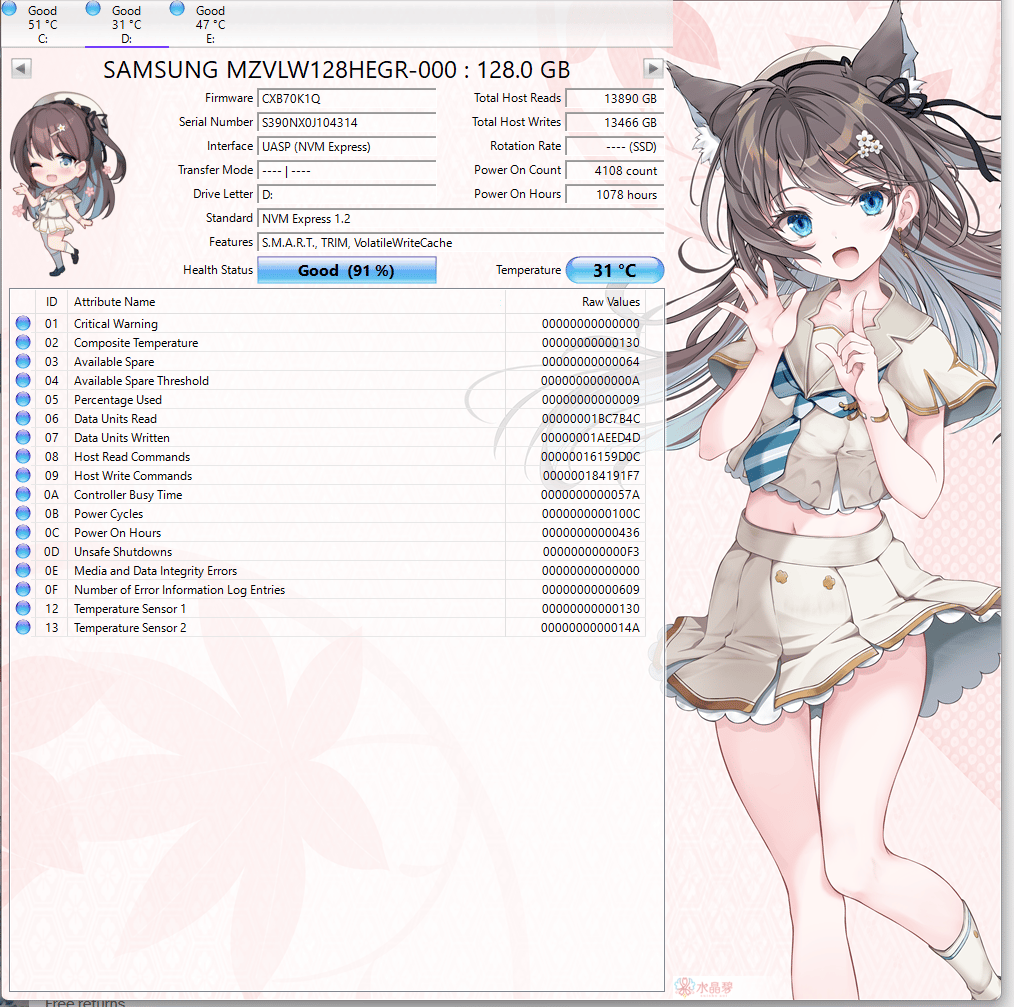The image size is (1014, 1007).
Task: Go to next disk with right arrow
Action: coord(653,69)
